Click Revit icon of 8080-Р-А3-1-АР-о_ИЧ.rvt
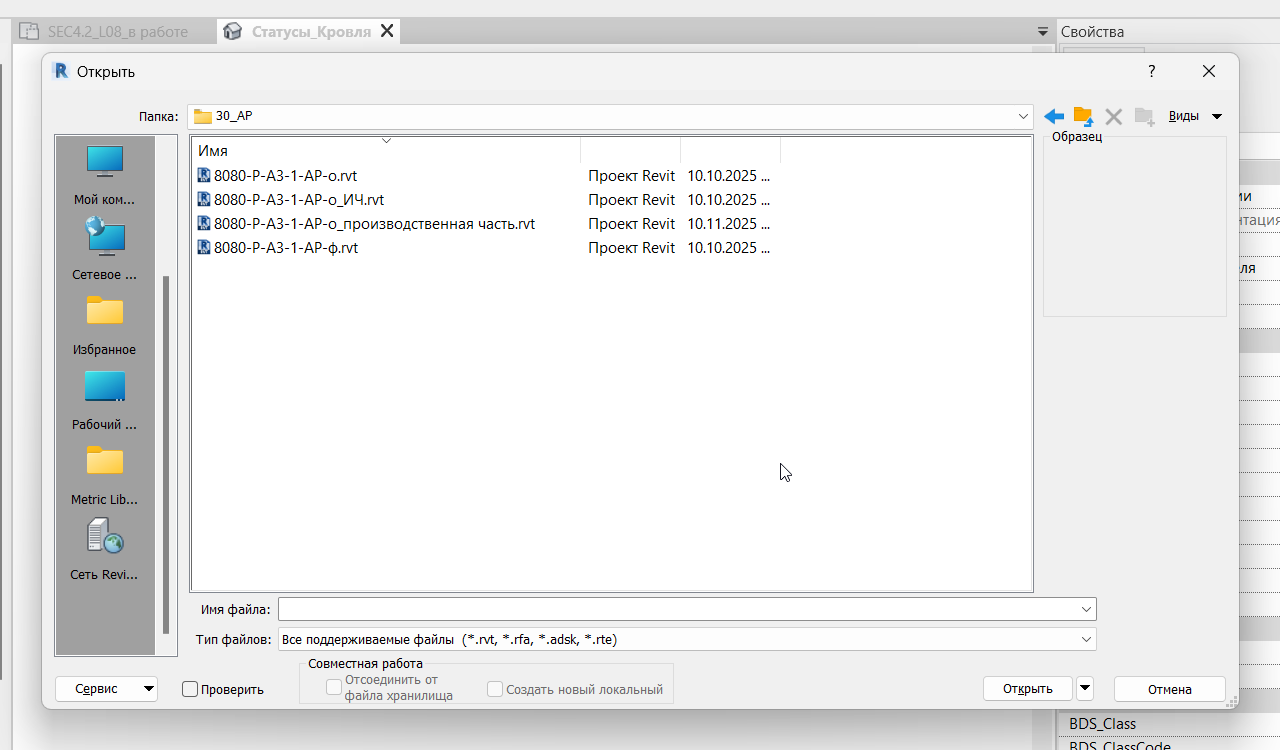The width and height of the screenshot is (1280, 750). (204, 200)
